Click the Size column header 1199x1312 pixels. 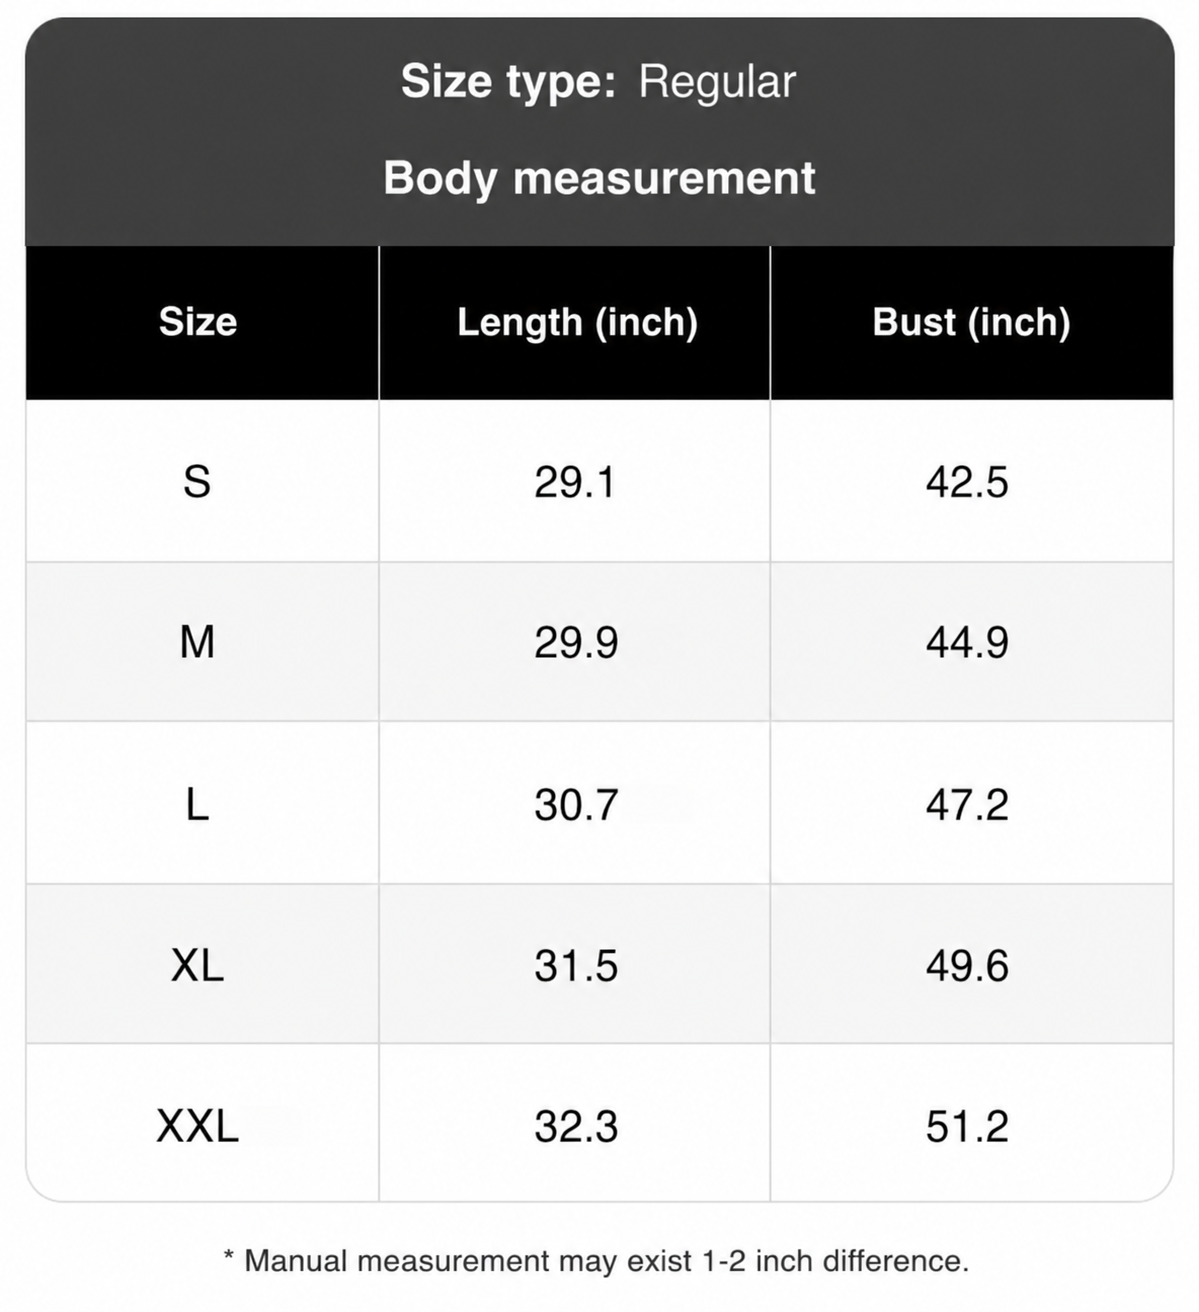coord(198,322)
